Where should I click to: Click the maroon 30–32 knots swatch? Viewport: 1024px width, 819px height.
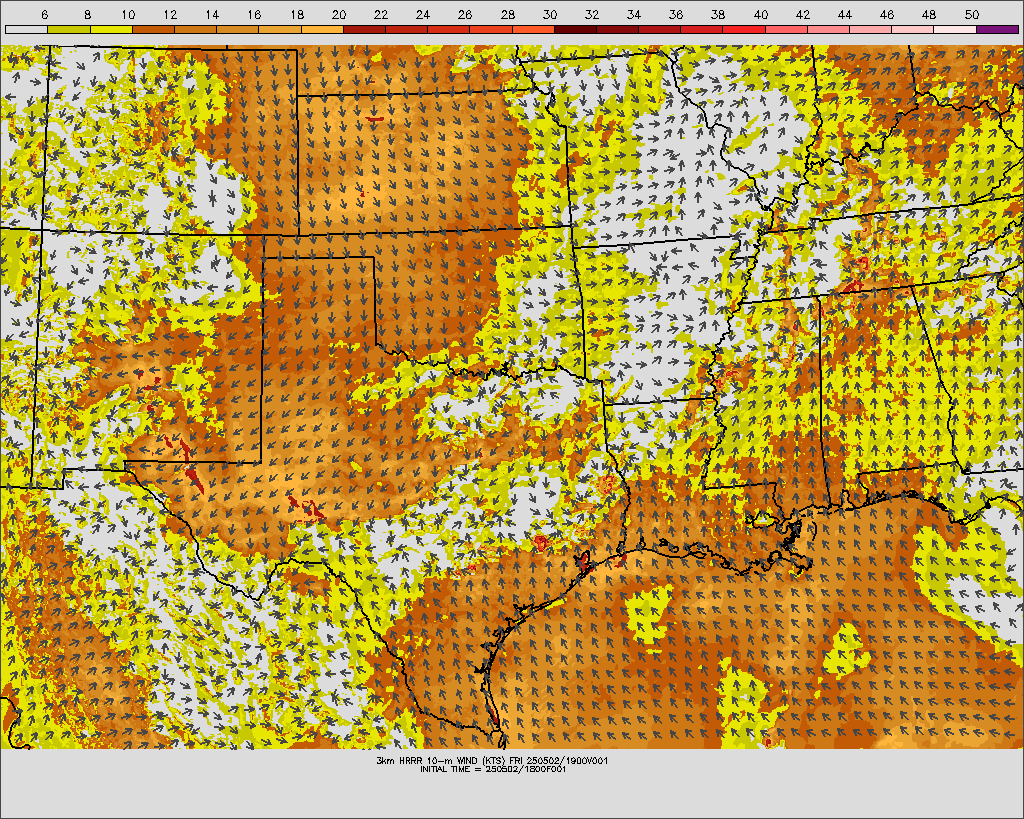coord(575,29)
